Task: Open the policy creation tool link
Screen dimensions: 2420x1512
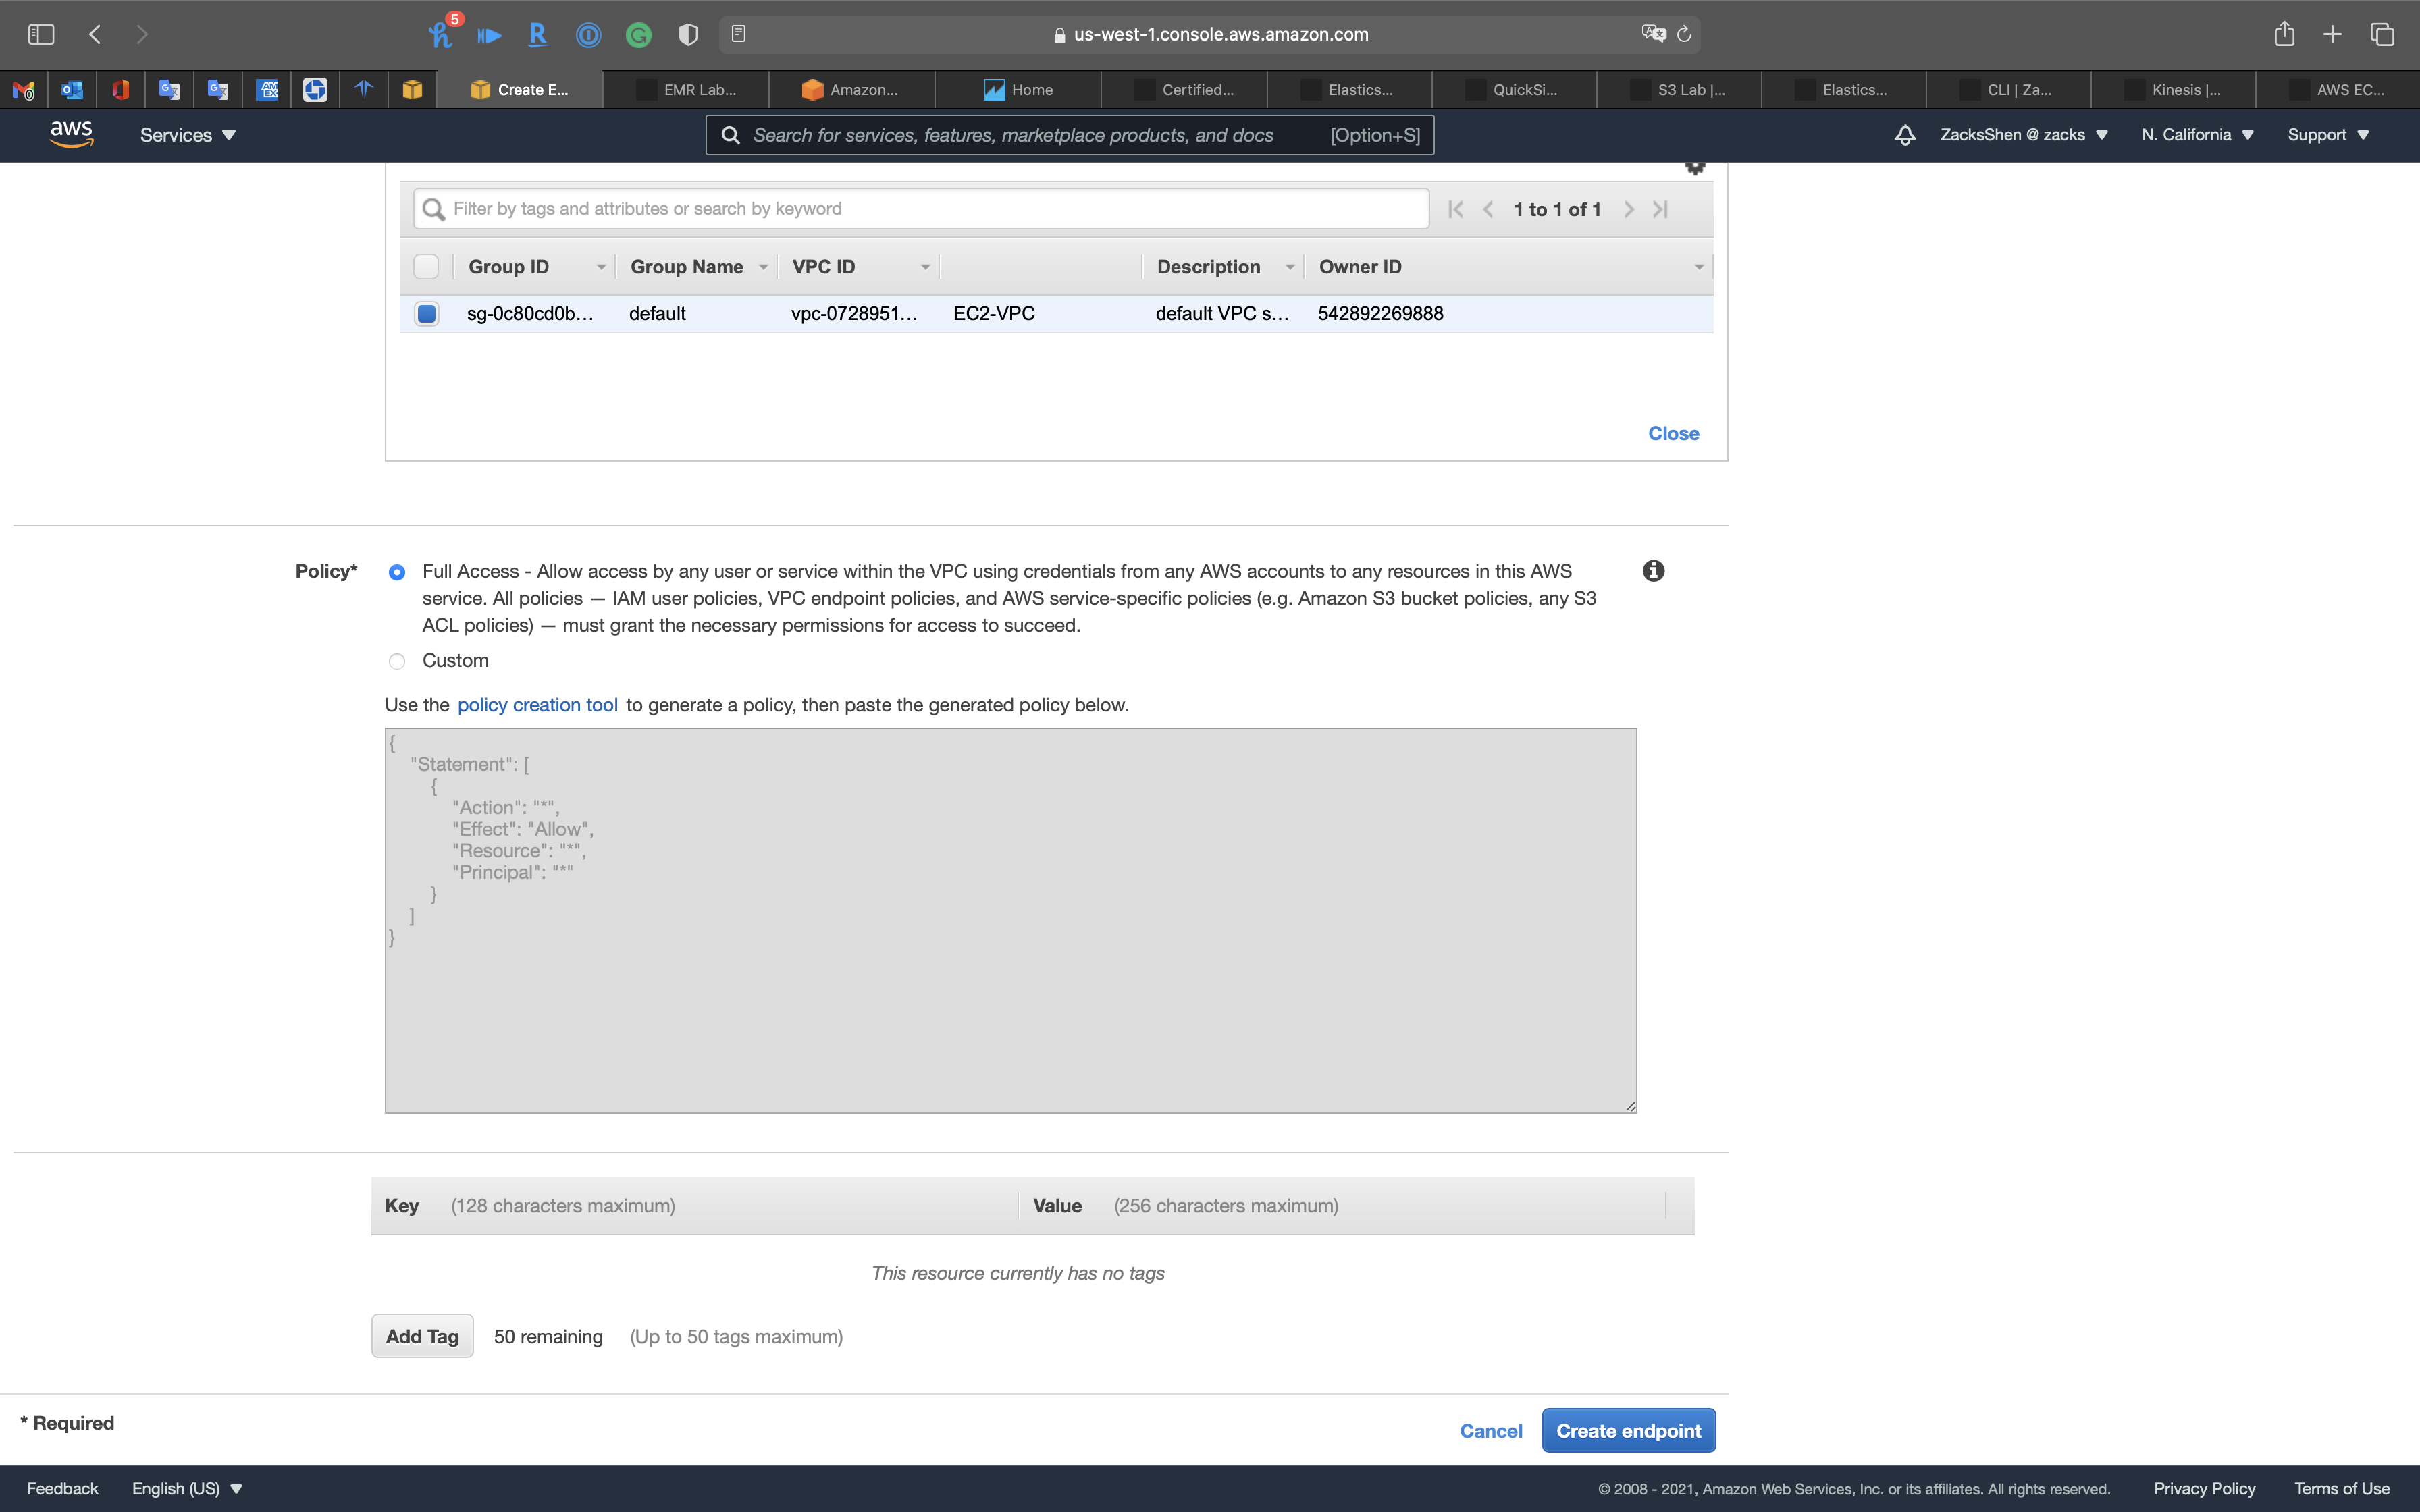Action: (537, 705)
